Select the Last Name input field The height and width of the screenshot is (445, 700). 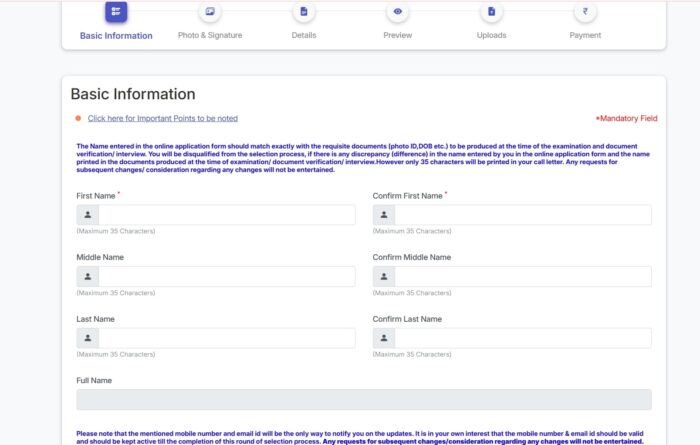pyautogui.click(x=226, y=338)
